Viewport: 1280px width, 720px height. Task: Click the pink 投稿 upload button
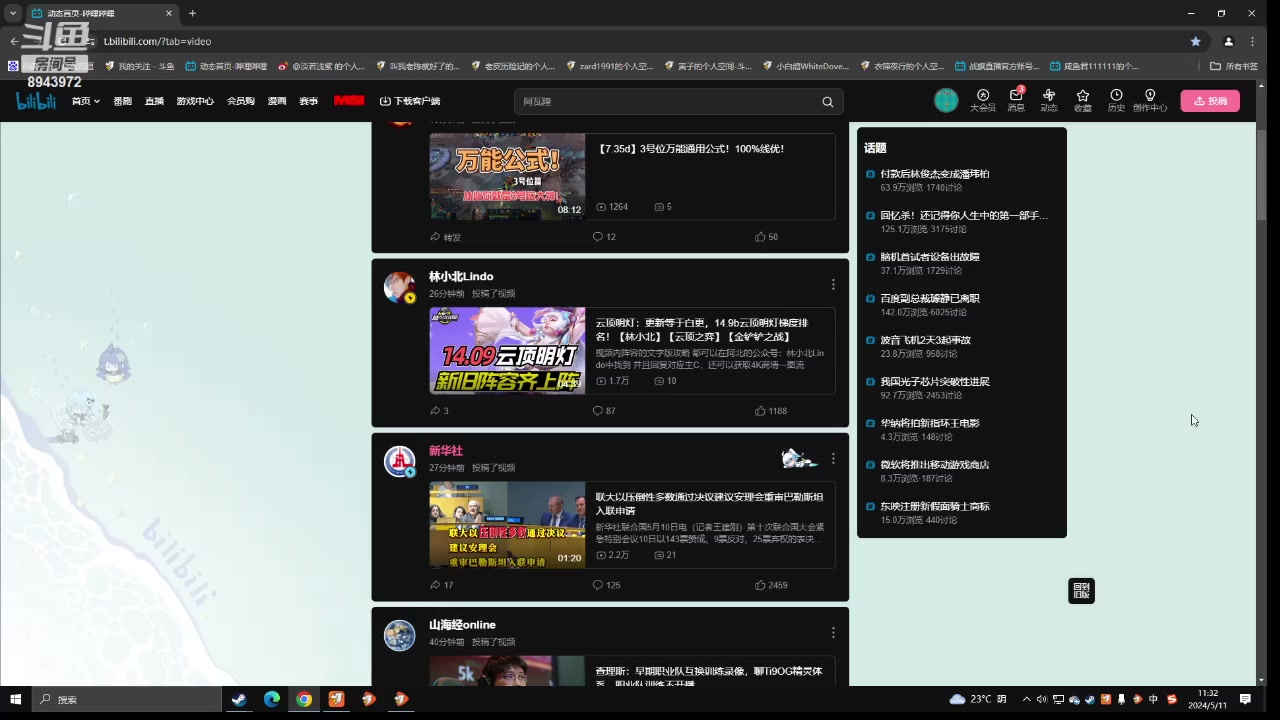[1210, 101]
